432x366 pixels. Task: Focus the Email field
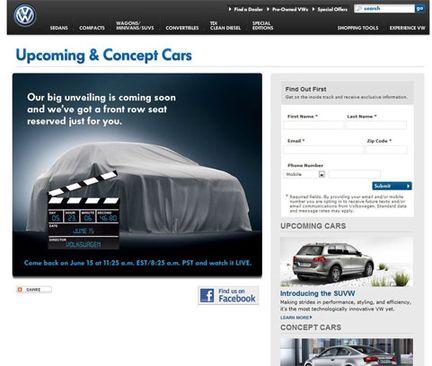[x=324, y=150]
